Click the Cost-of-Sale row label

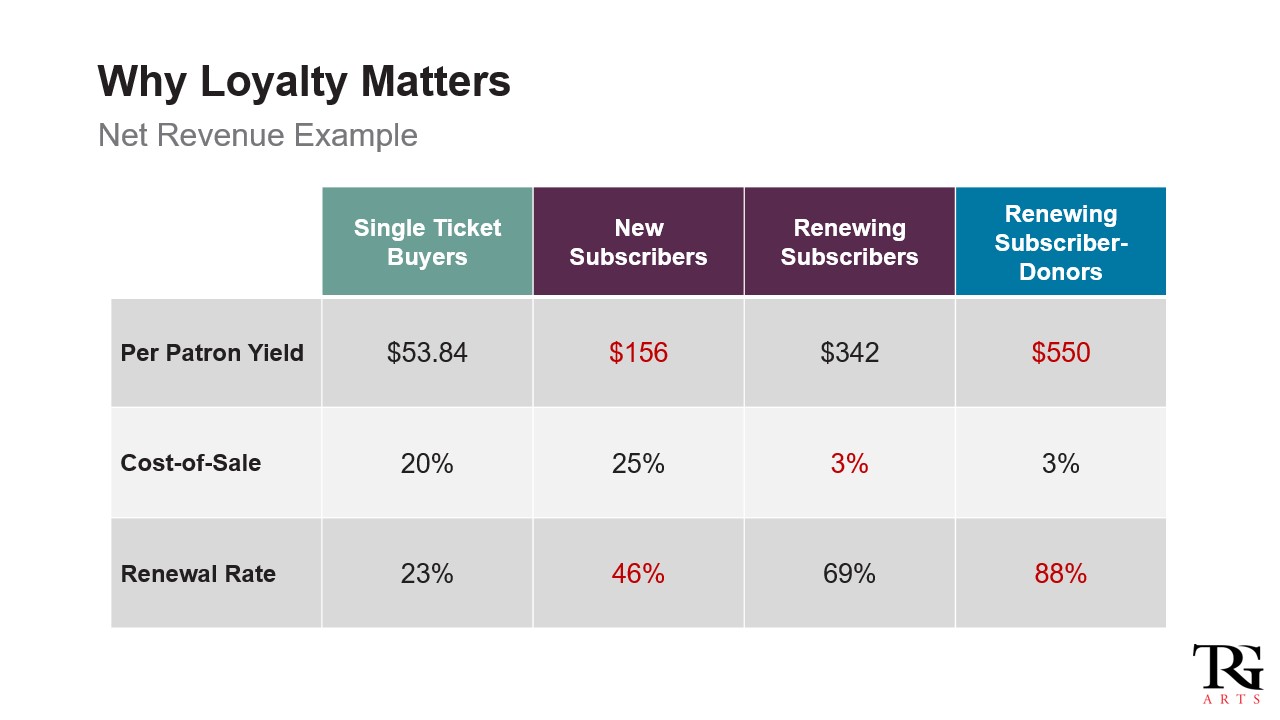[191, 463]
